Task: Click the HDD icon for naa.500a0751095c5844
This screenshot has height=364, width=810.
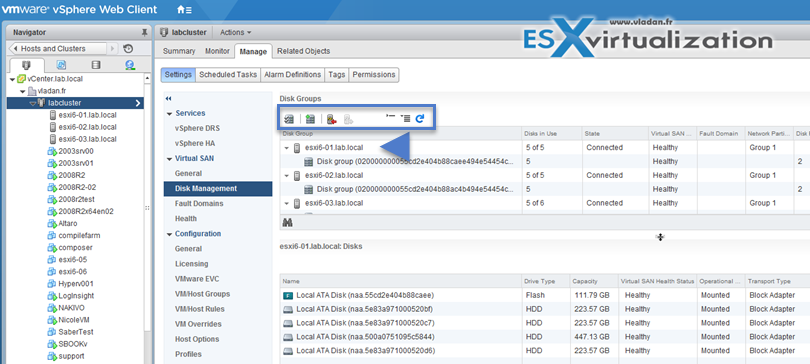Action: (288, 337)
